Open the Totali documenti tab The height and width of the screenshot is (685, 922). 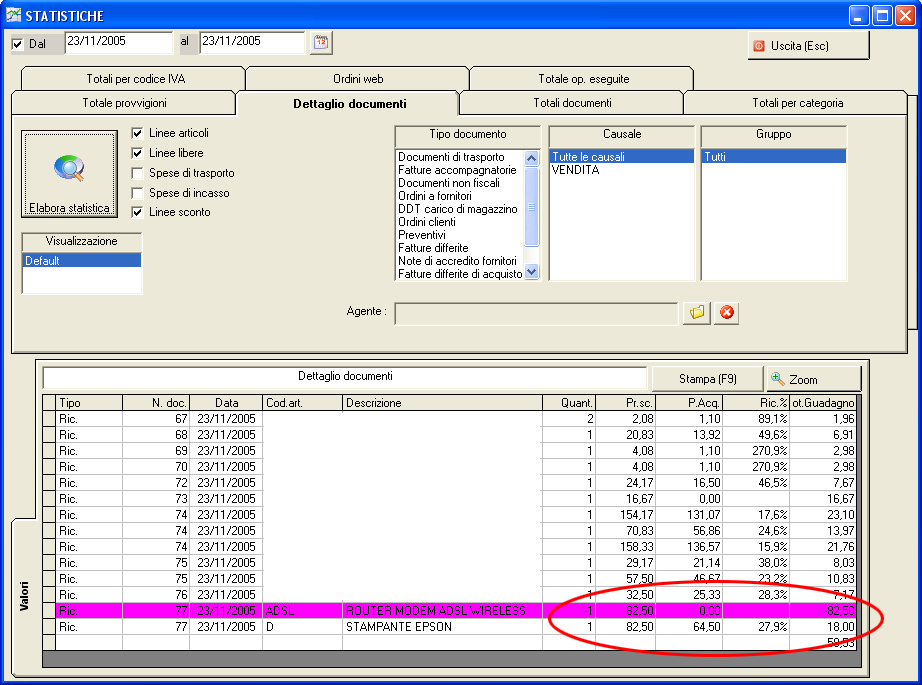[x=572, y=103]
